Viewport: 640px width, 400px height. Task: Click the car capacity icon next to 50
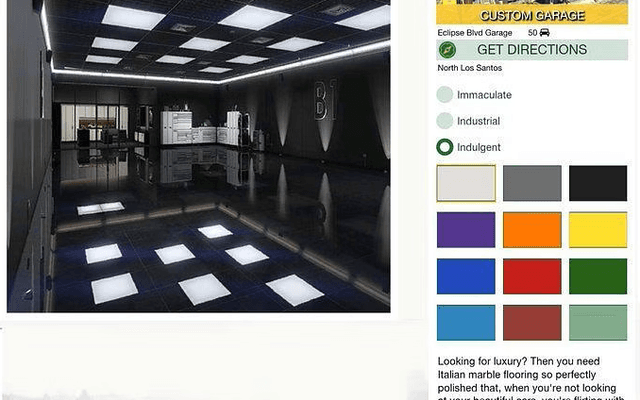[544, 33]
